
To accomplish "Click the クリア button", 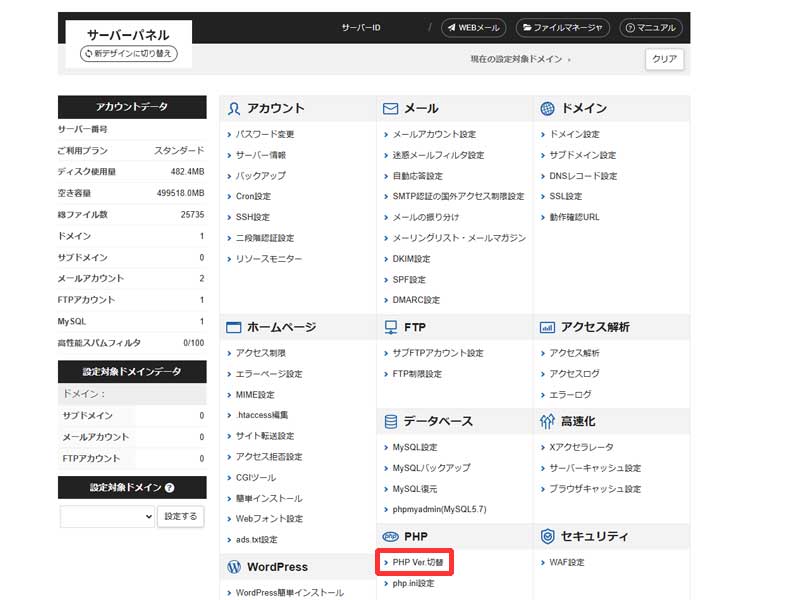I will (x=664, y=59).
